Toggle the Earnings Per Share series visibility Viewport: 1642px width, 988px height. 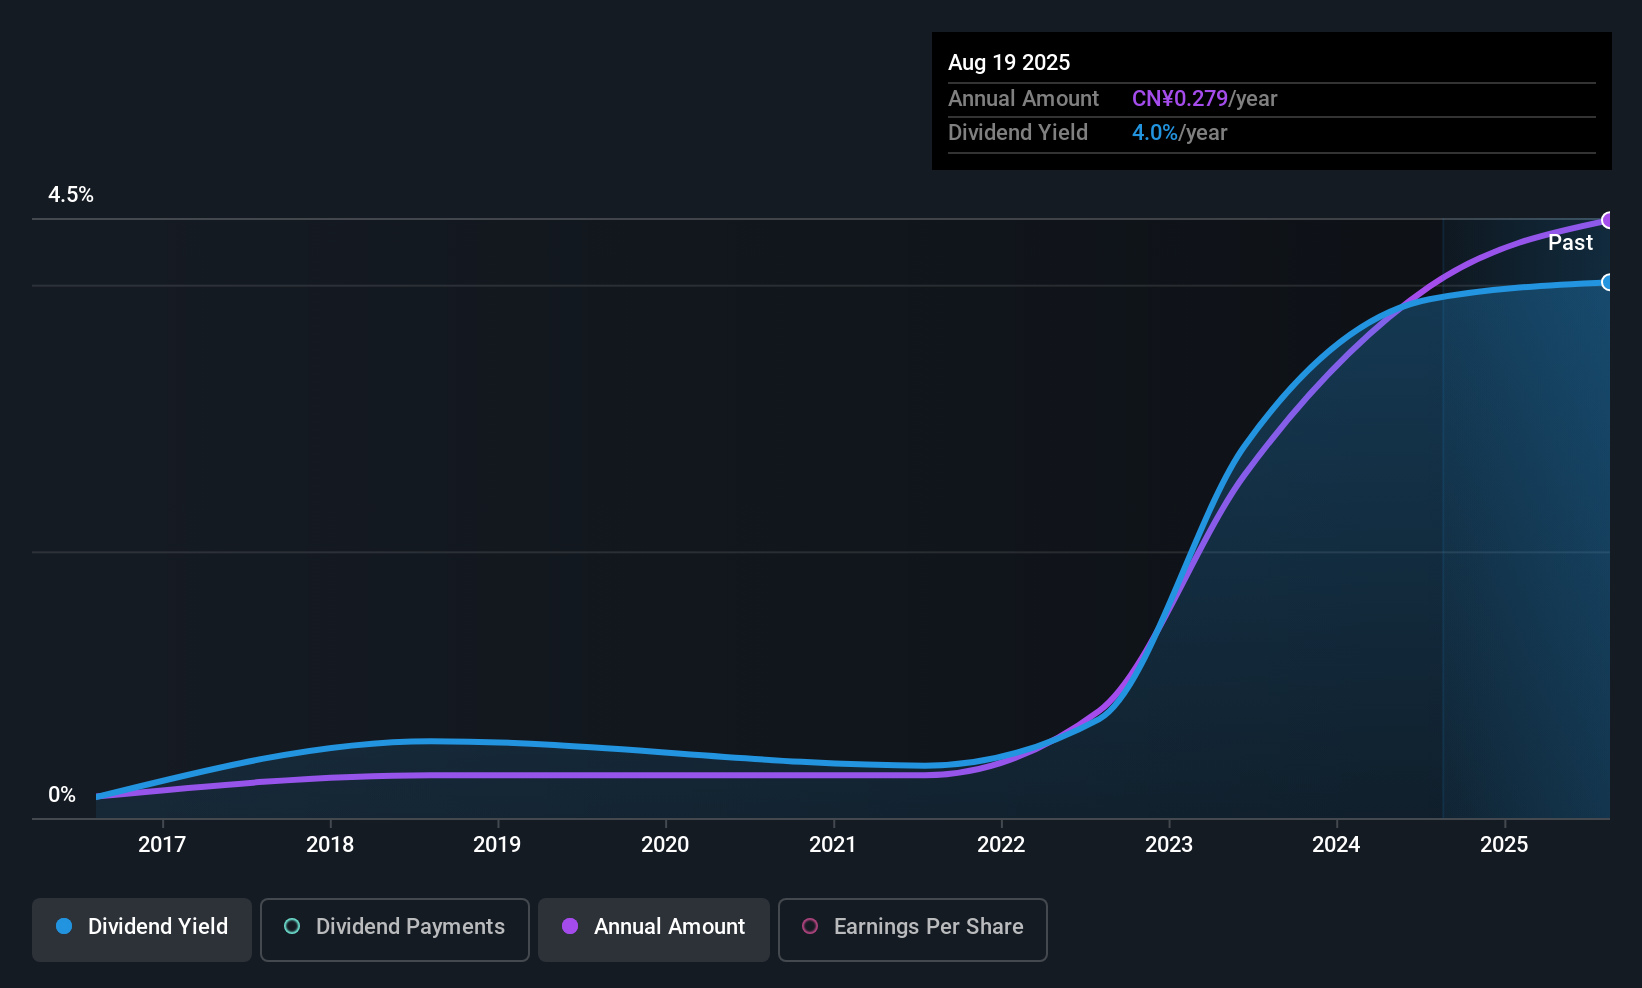(912, 929)
